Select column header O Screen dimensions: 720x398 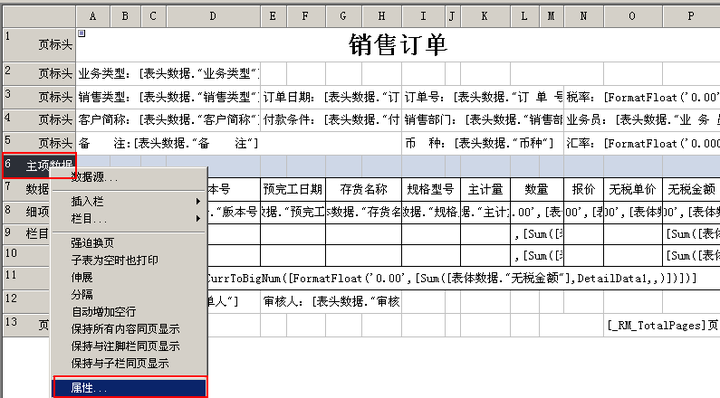[633, 17]
